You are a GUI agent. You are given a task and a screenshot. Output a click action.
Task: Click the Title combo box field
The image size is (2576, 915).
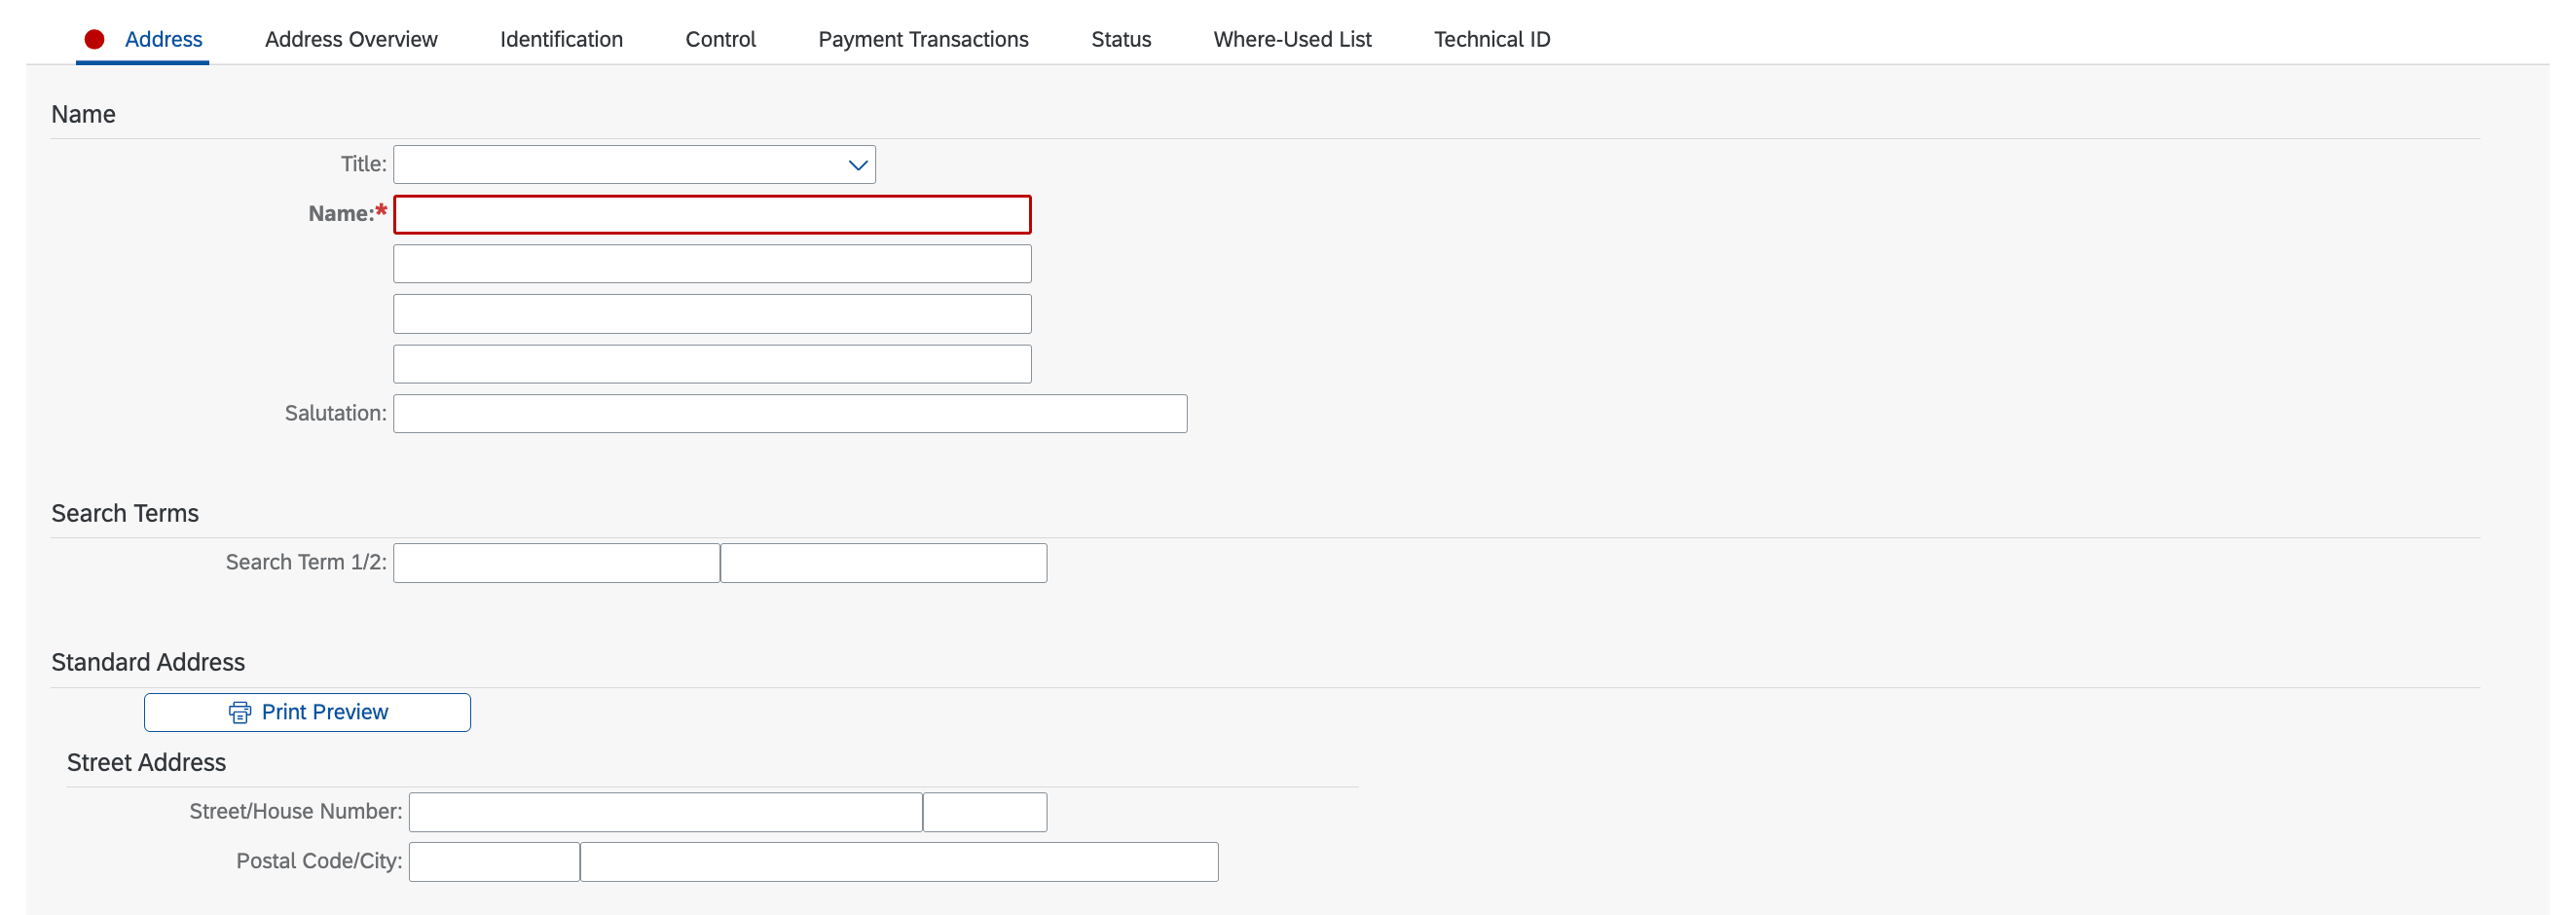tap(635, 165)
